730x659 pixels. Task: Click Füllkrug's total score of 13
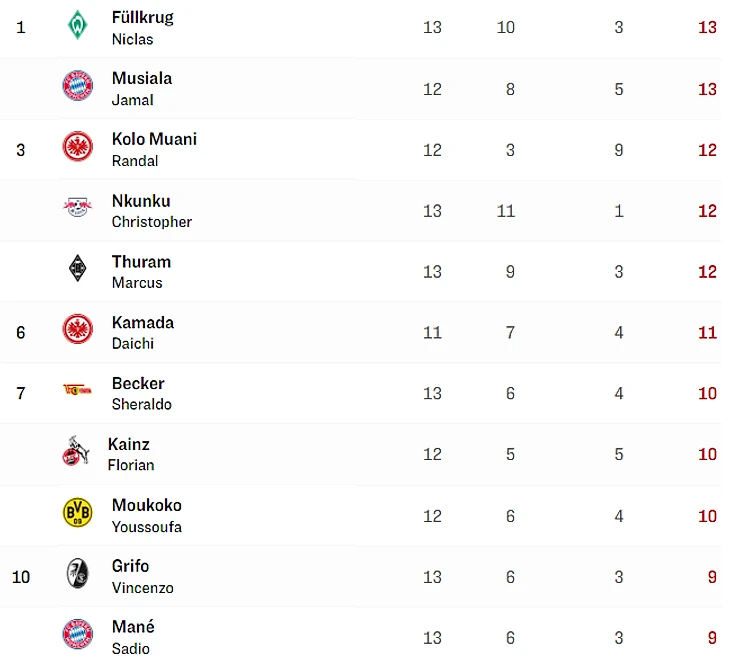[x=707, y=27]
